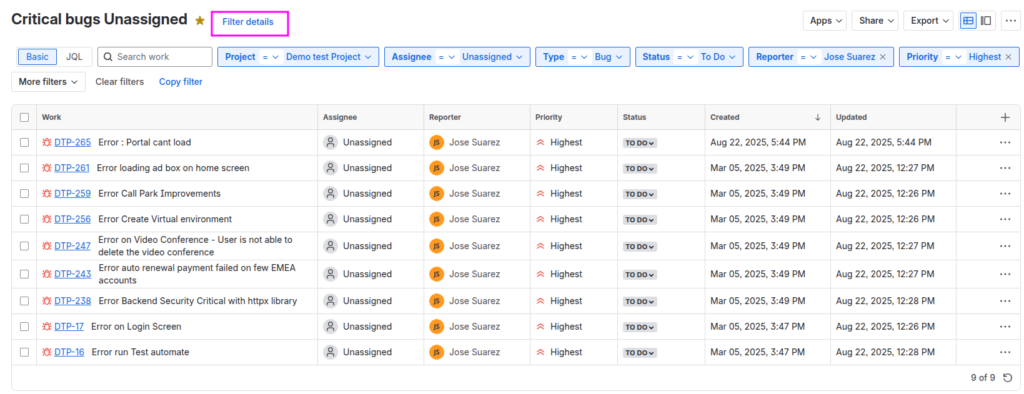1024x394 pixels.
Task: Open row actions for DTP-17
Action: 1005,327
